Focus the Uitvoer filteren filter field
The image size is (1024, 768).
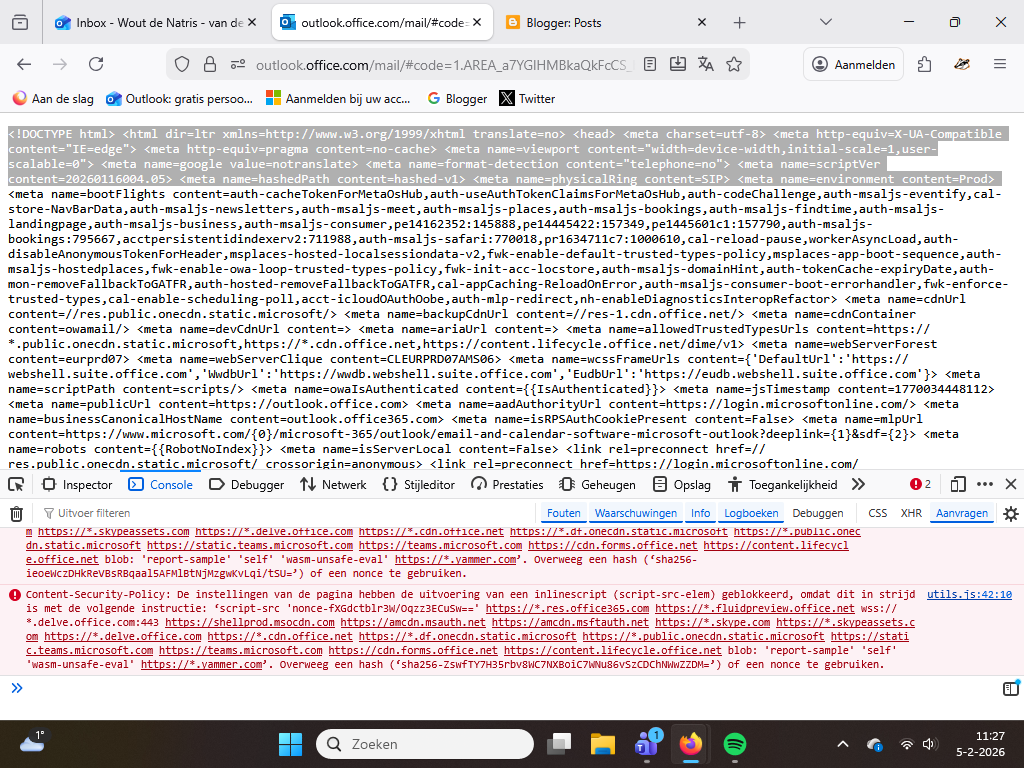[287, 513]
